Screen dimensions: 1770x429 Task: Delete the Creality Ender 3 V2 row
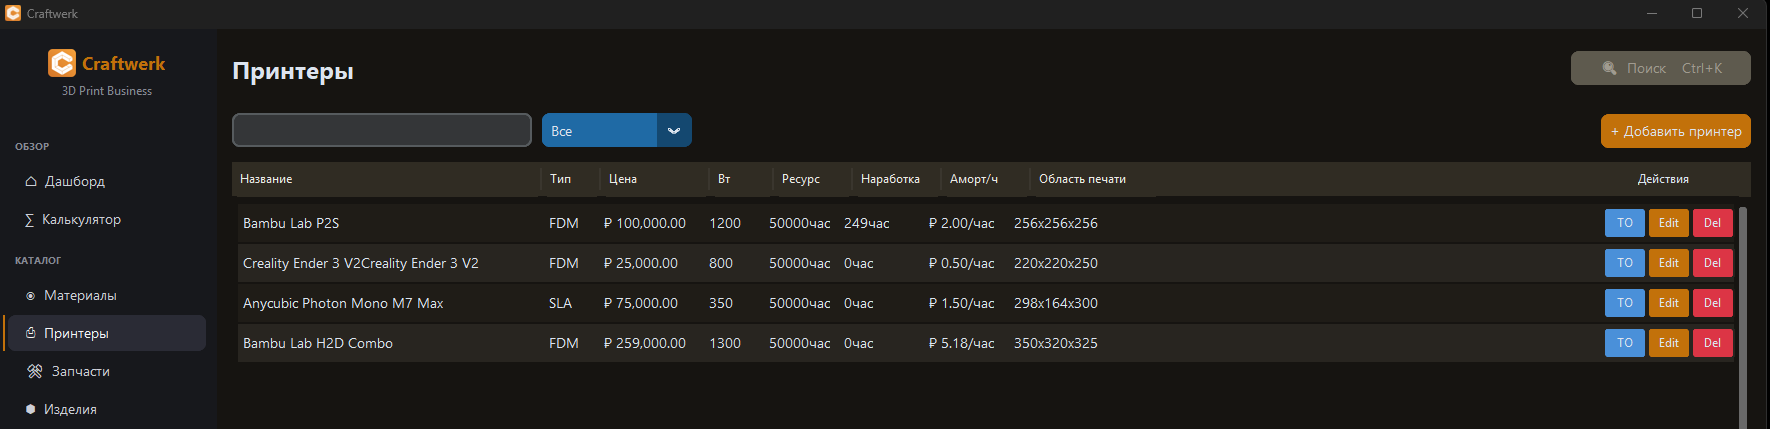pyautogui.click(x=1712, y=263)
